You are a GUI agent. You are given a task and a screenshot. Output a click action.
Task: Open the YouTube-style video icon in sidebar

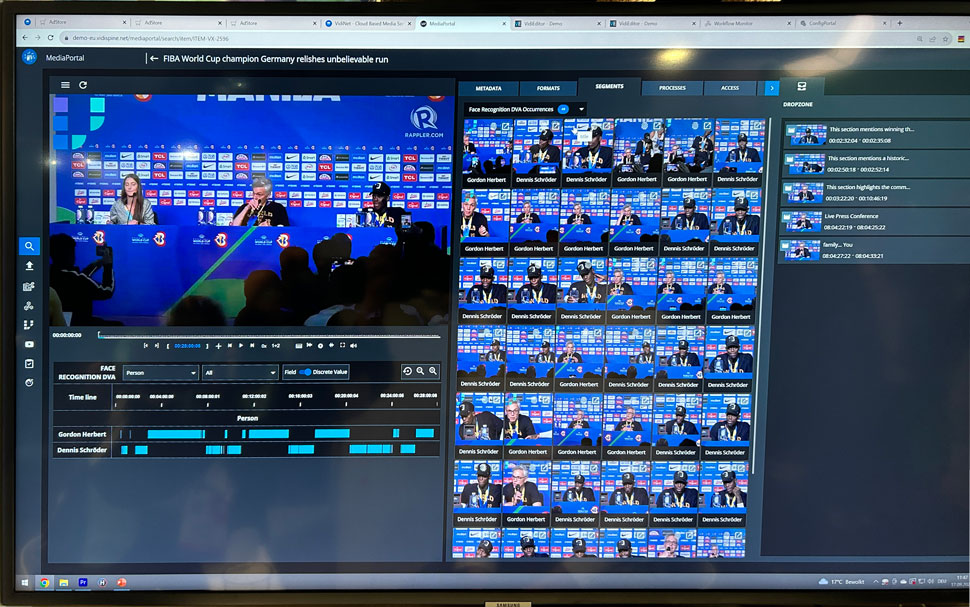[x=30, y=344]
